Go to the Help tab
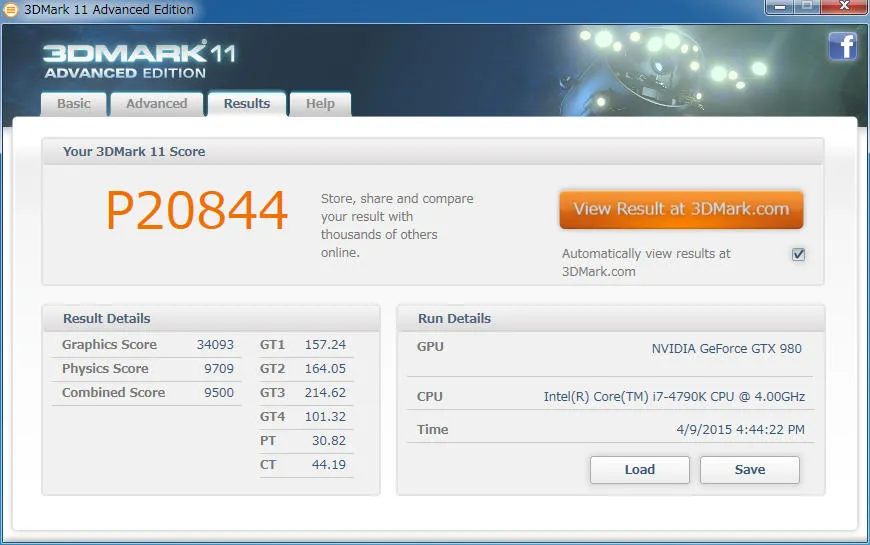 (320, 104)
